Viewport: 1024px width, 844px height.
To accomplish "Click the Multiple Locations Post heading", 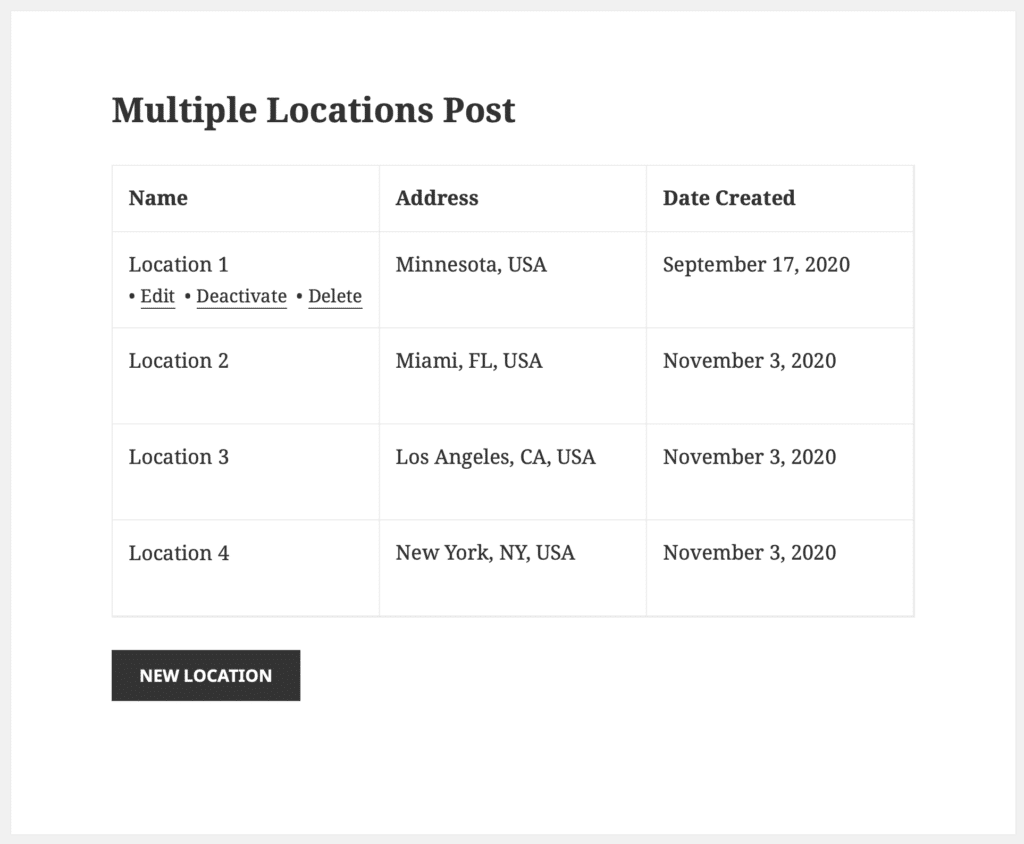I will [314, 110].
